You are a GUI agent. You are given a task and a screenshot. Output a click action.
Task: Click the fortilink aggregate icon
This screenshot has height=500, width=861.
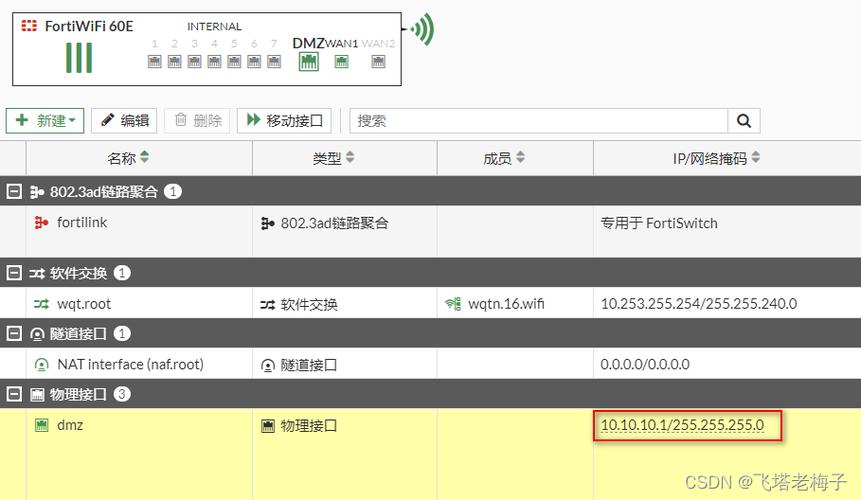41,222
